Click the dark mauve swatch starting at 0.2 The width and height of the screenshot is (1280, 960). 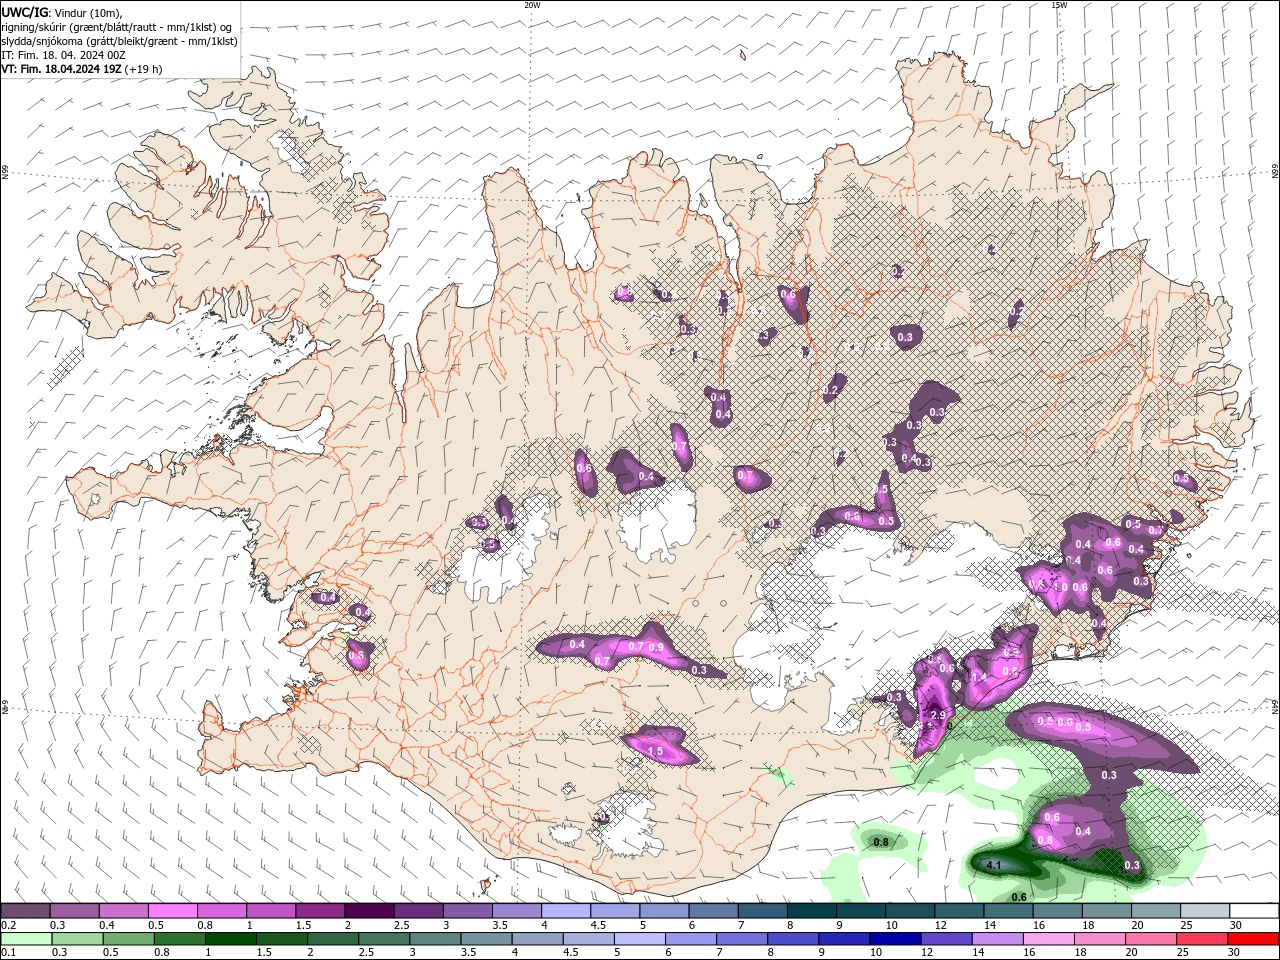[25, 911]
